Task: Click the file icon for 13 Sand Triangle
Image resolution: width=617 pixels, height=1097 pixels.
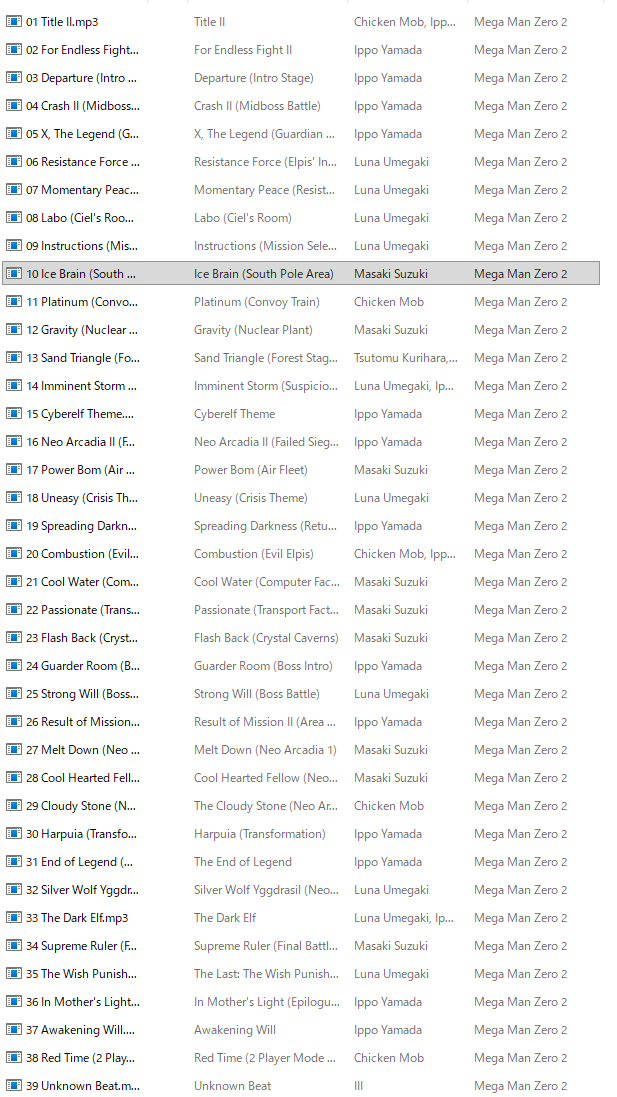Action: coord(13,358)
